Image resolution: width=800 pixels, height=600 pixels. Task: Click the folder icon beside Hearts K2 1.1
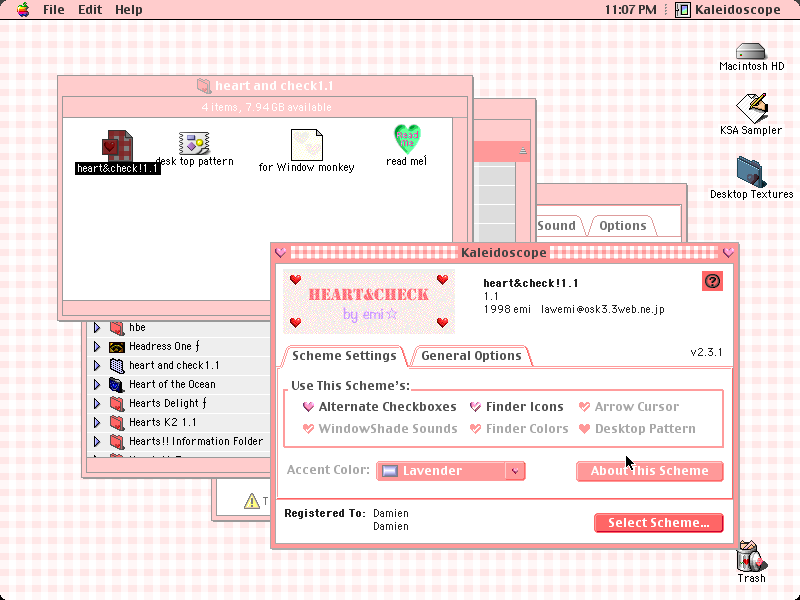(x=117, y=422)
